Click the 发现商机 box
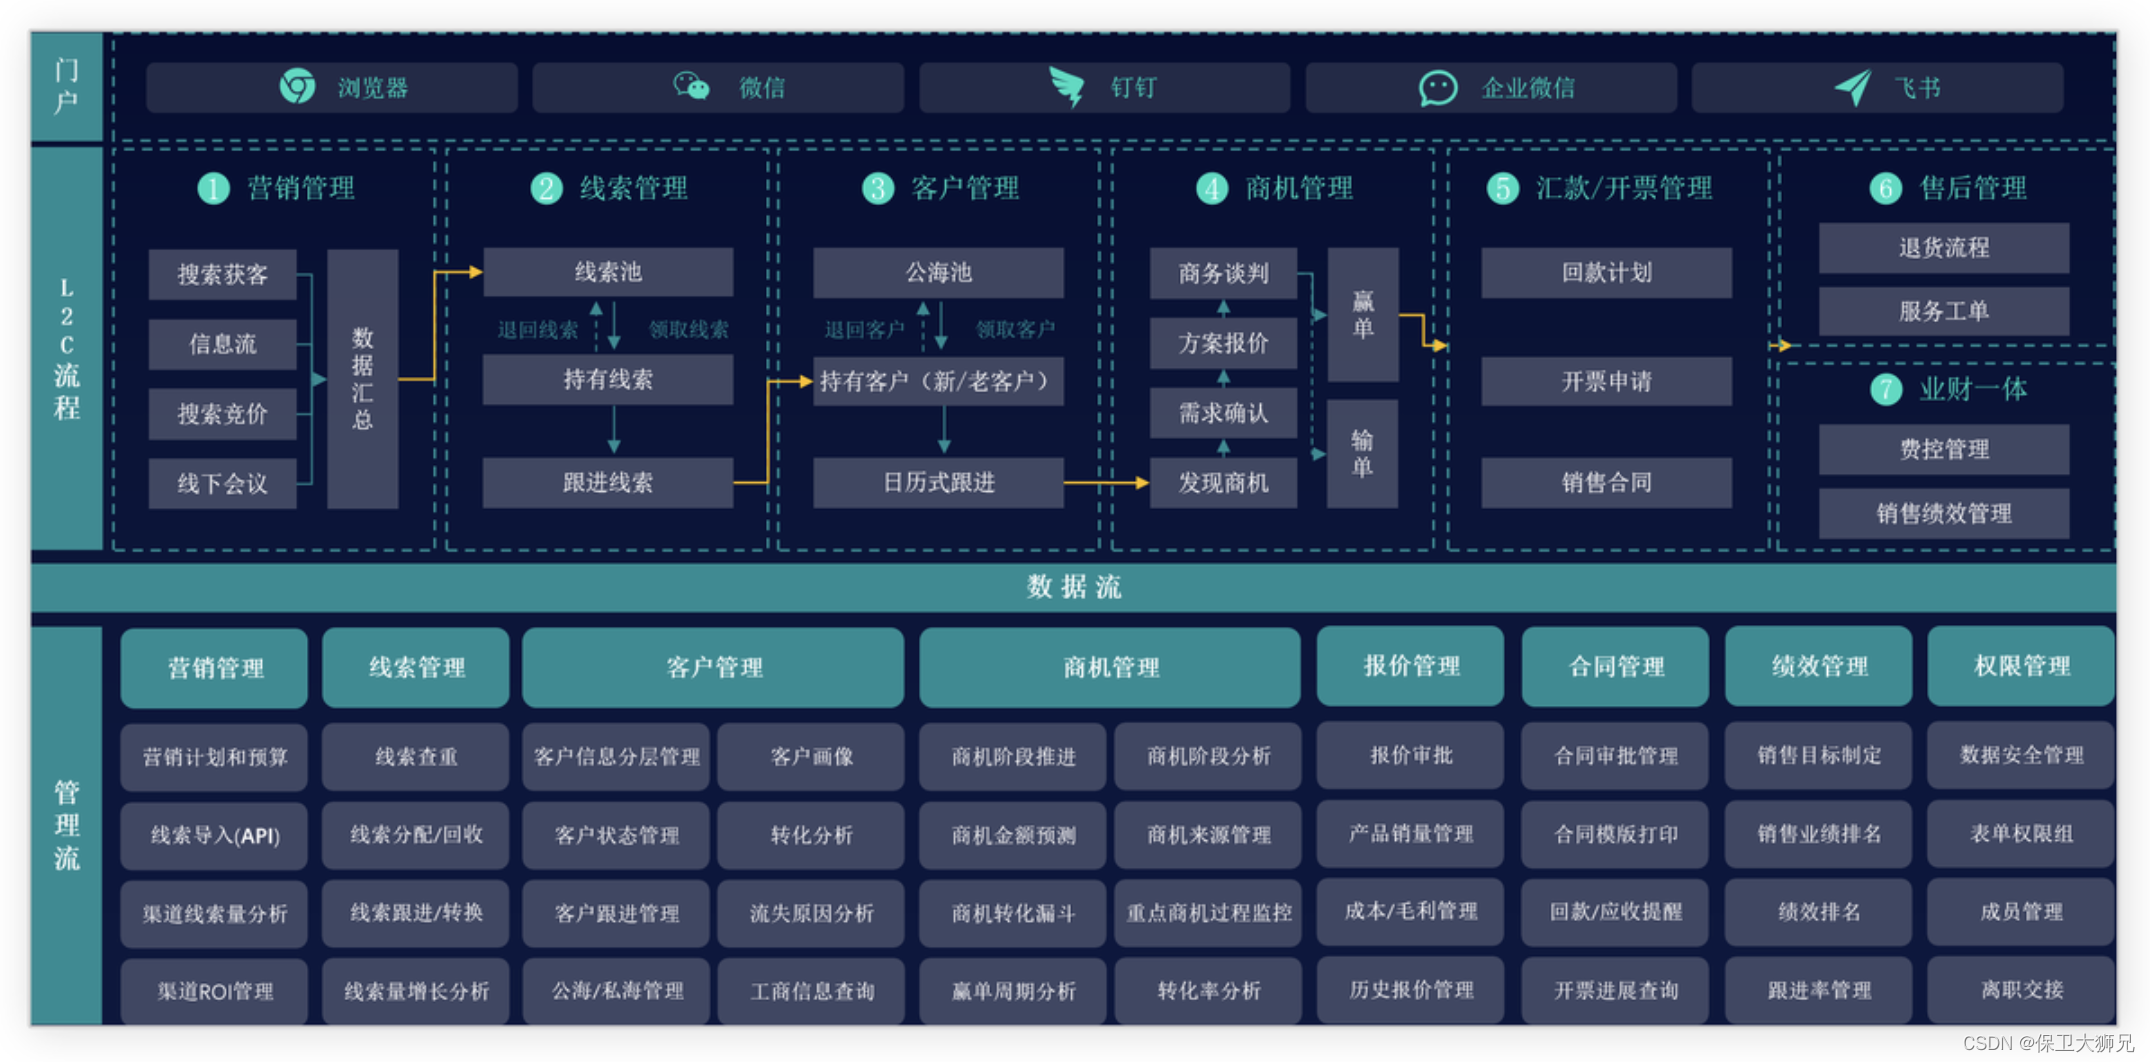 pos(1223,483)
